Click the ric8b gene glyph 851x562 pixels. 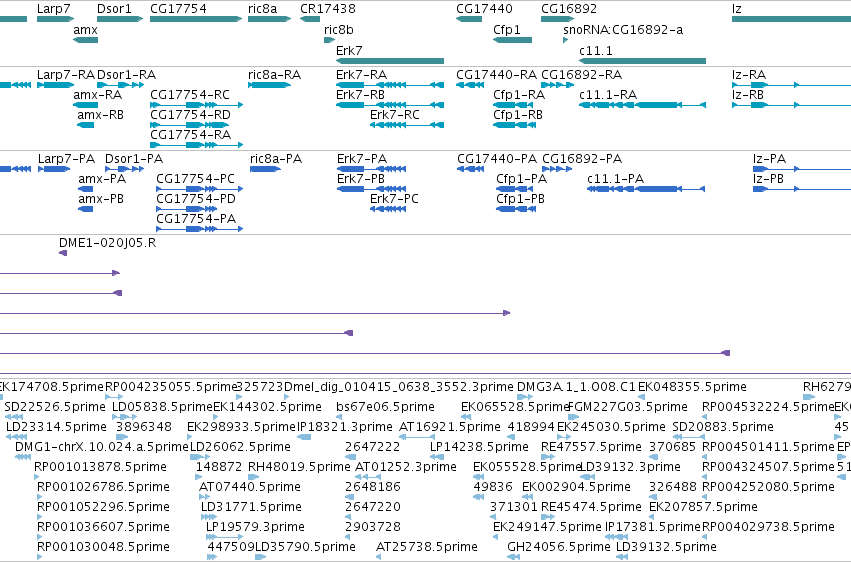[x=330, y=40]
